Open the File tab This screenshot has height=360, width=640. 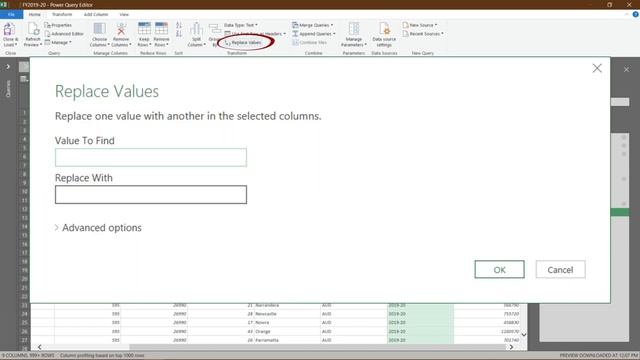(11, 14)
